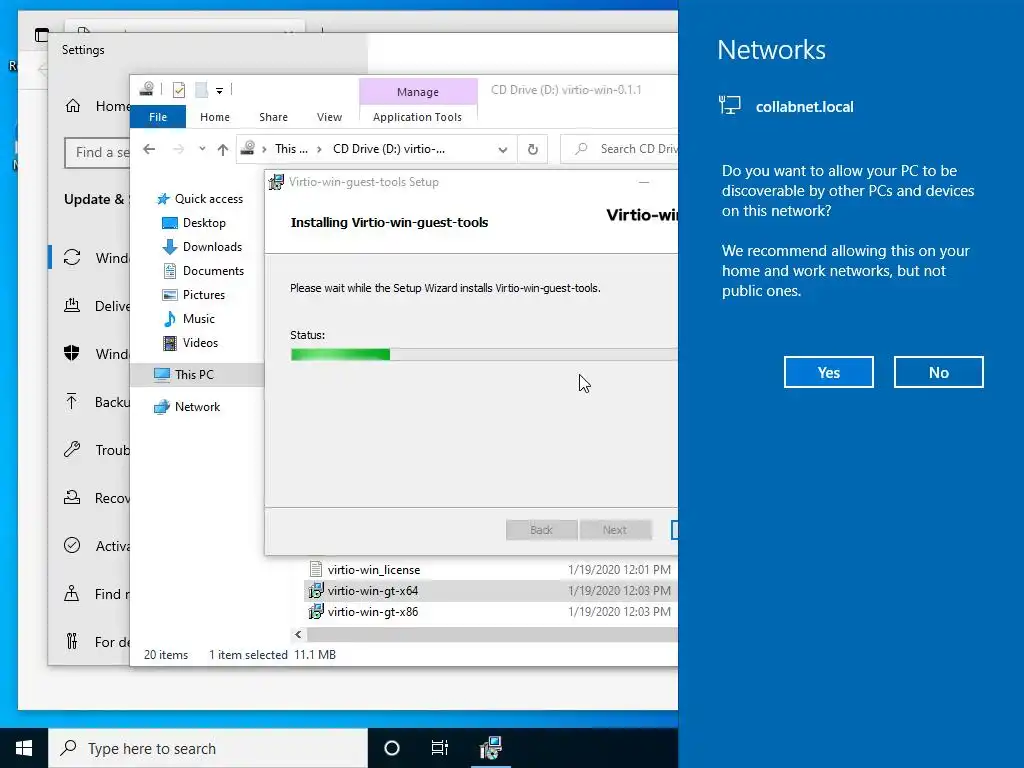Click 'This ...' breadcrumb in address bar
Viewport: 1024px width, 768px height.
tap(291, 149)
